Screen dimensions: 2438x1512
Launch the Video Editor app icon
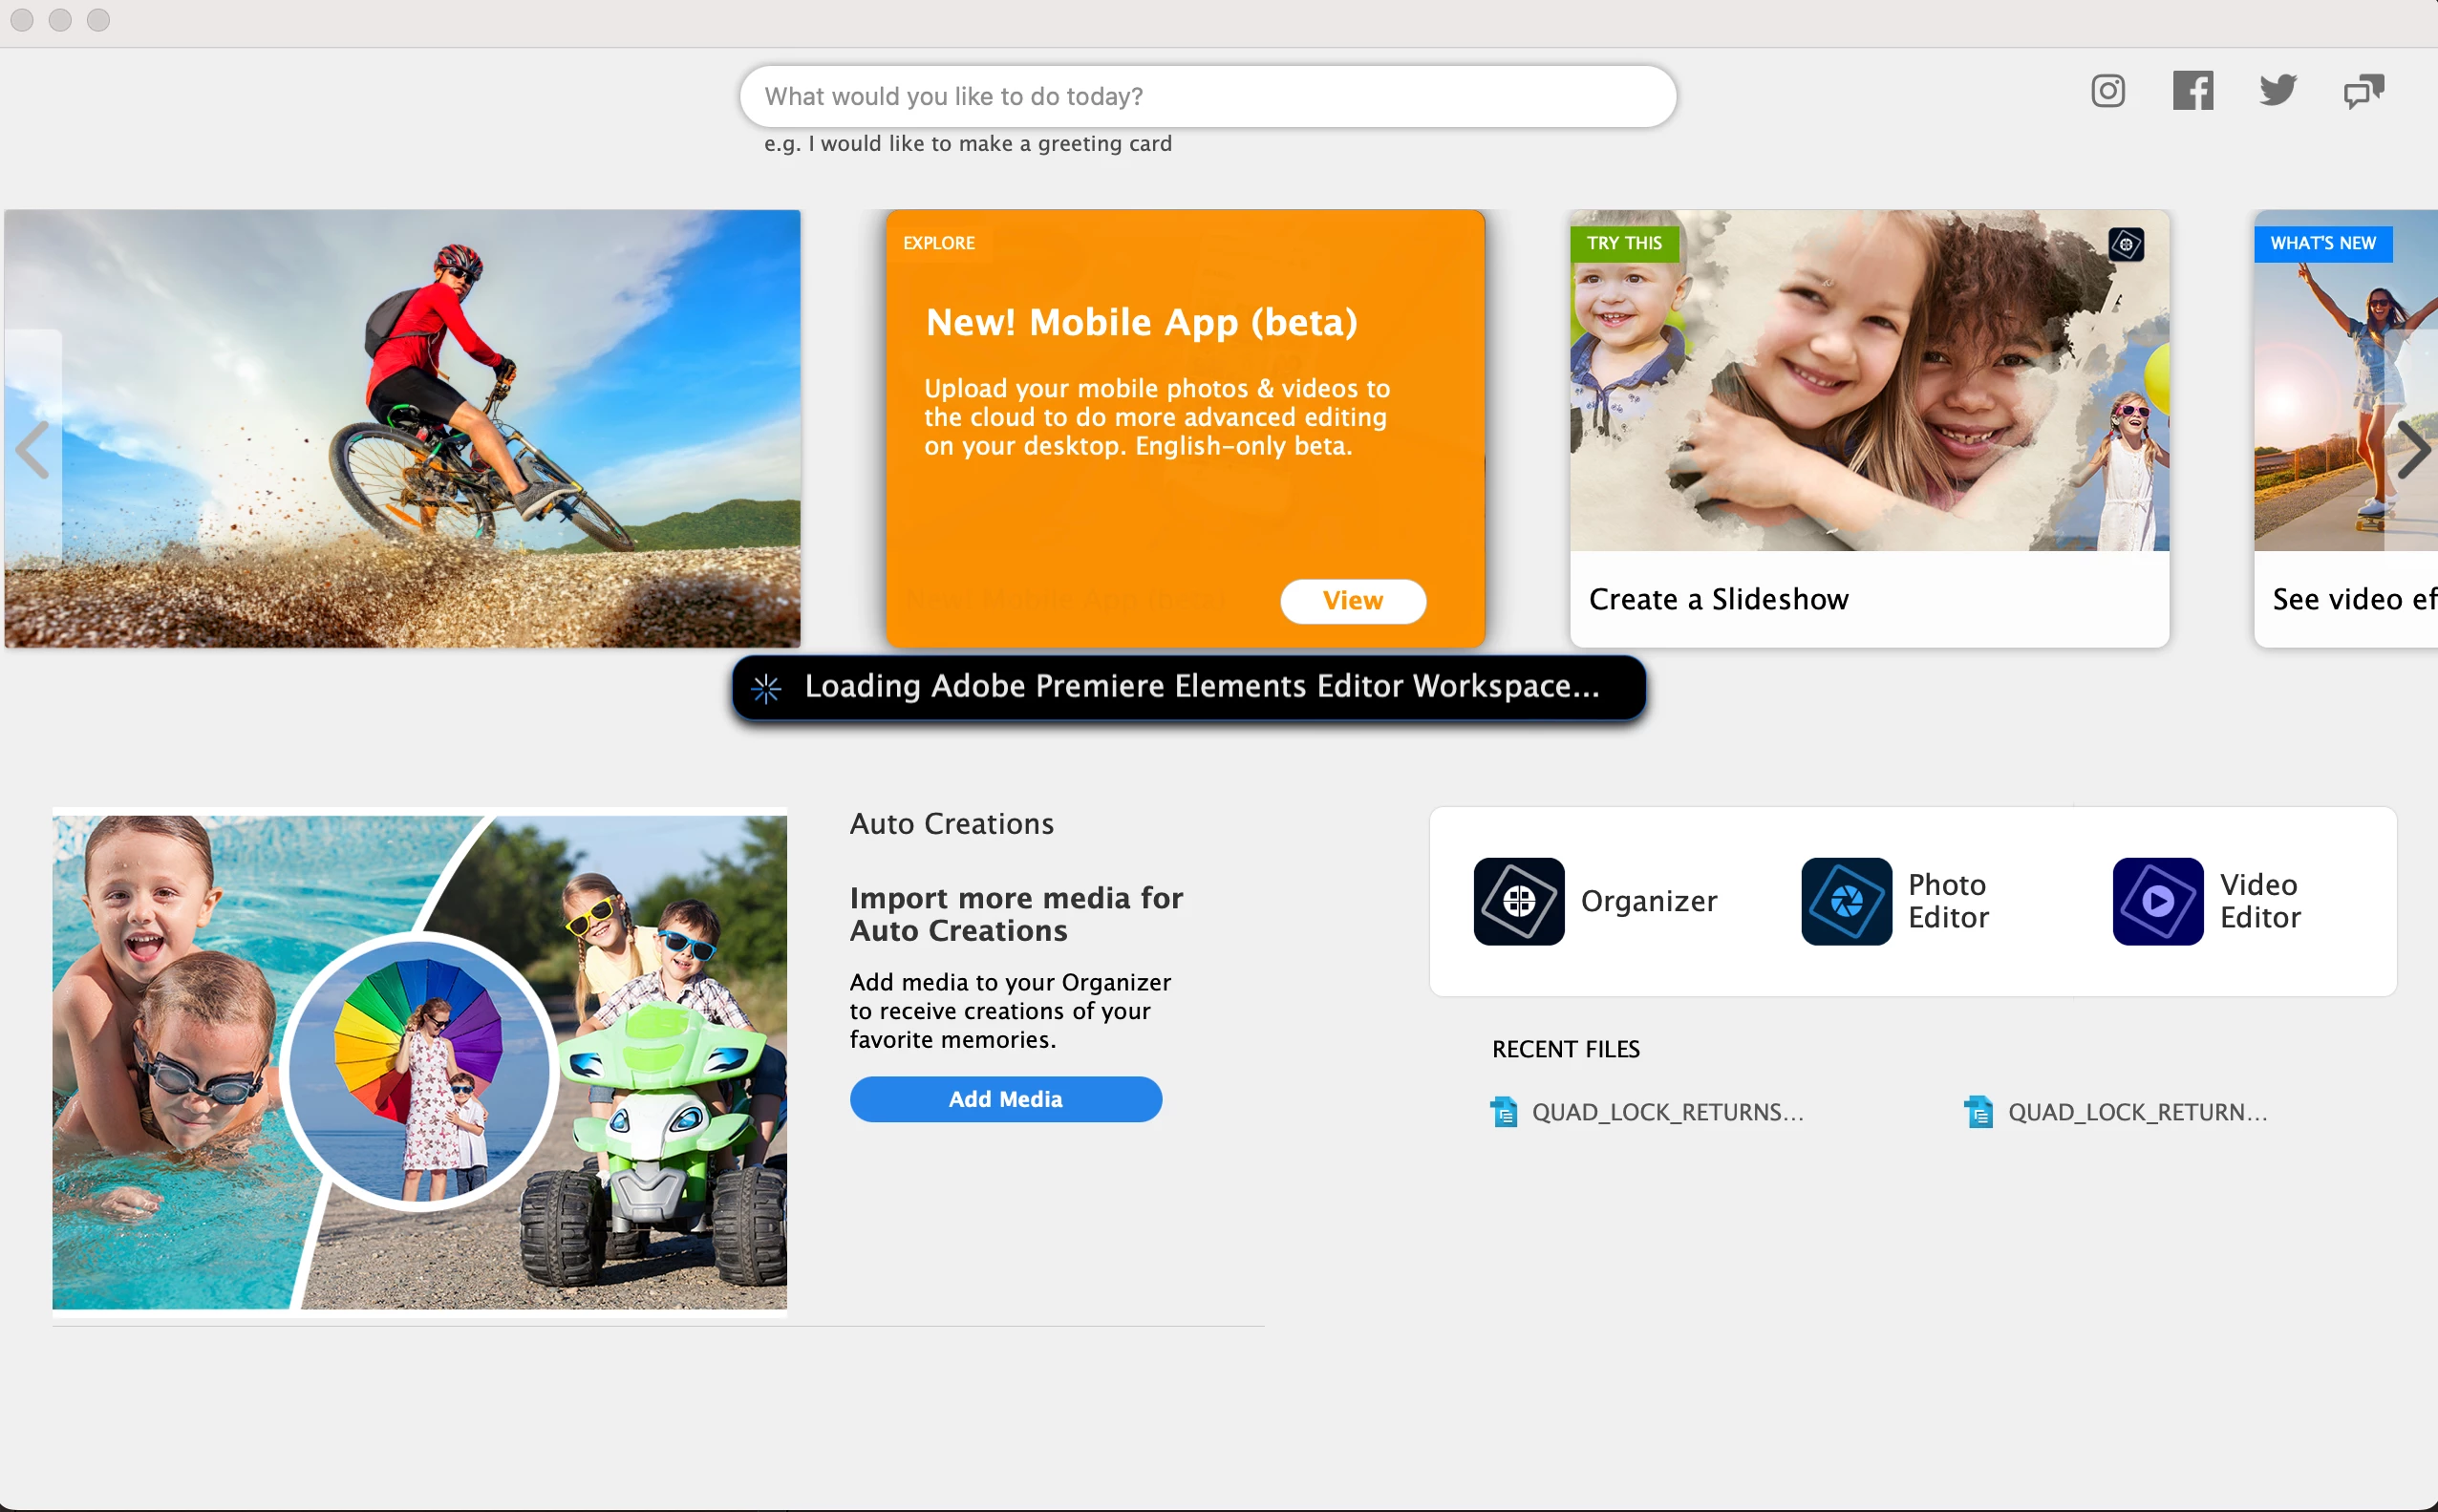(2157, 901)
